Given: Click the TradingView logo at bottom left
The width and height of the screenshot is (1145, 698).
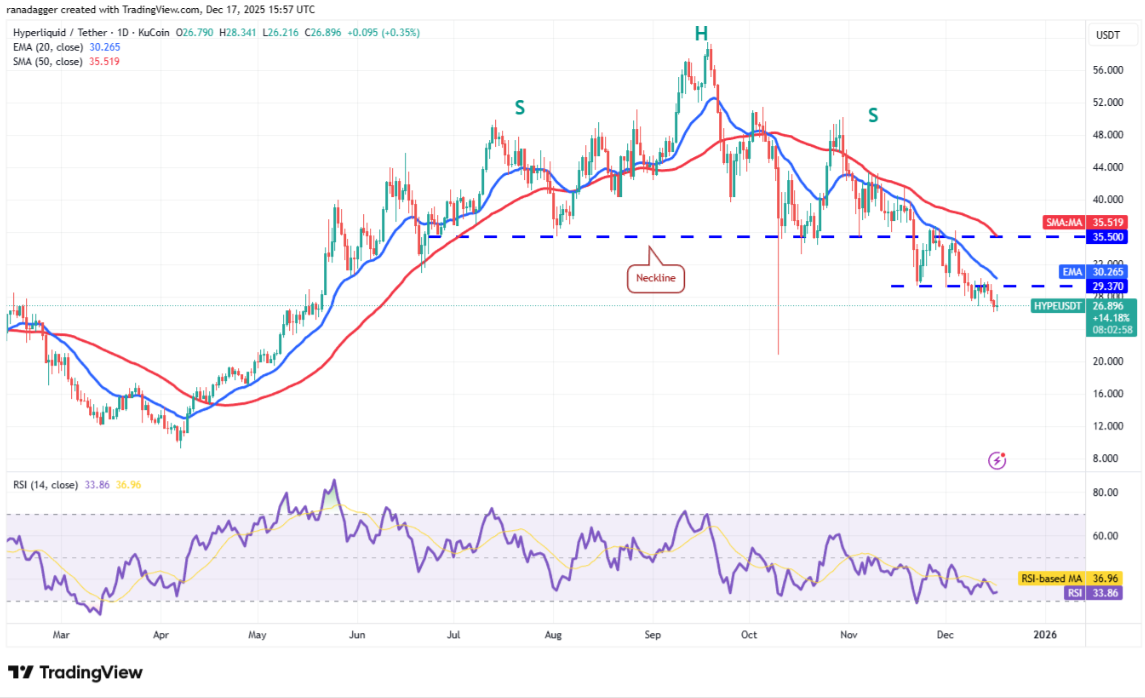Looking at the screenshot, I should [76, 672].
